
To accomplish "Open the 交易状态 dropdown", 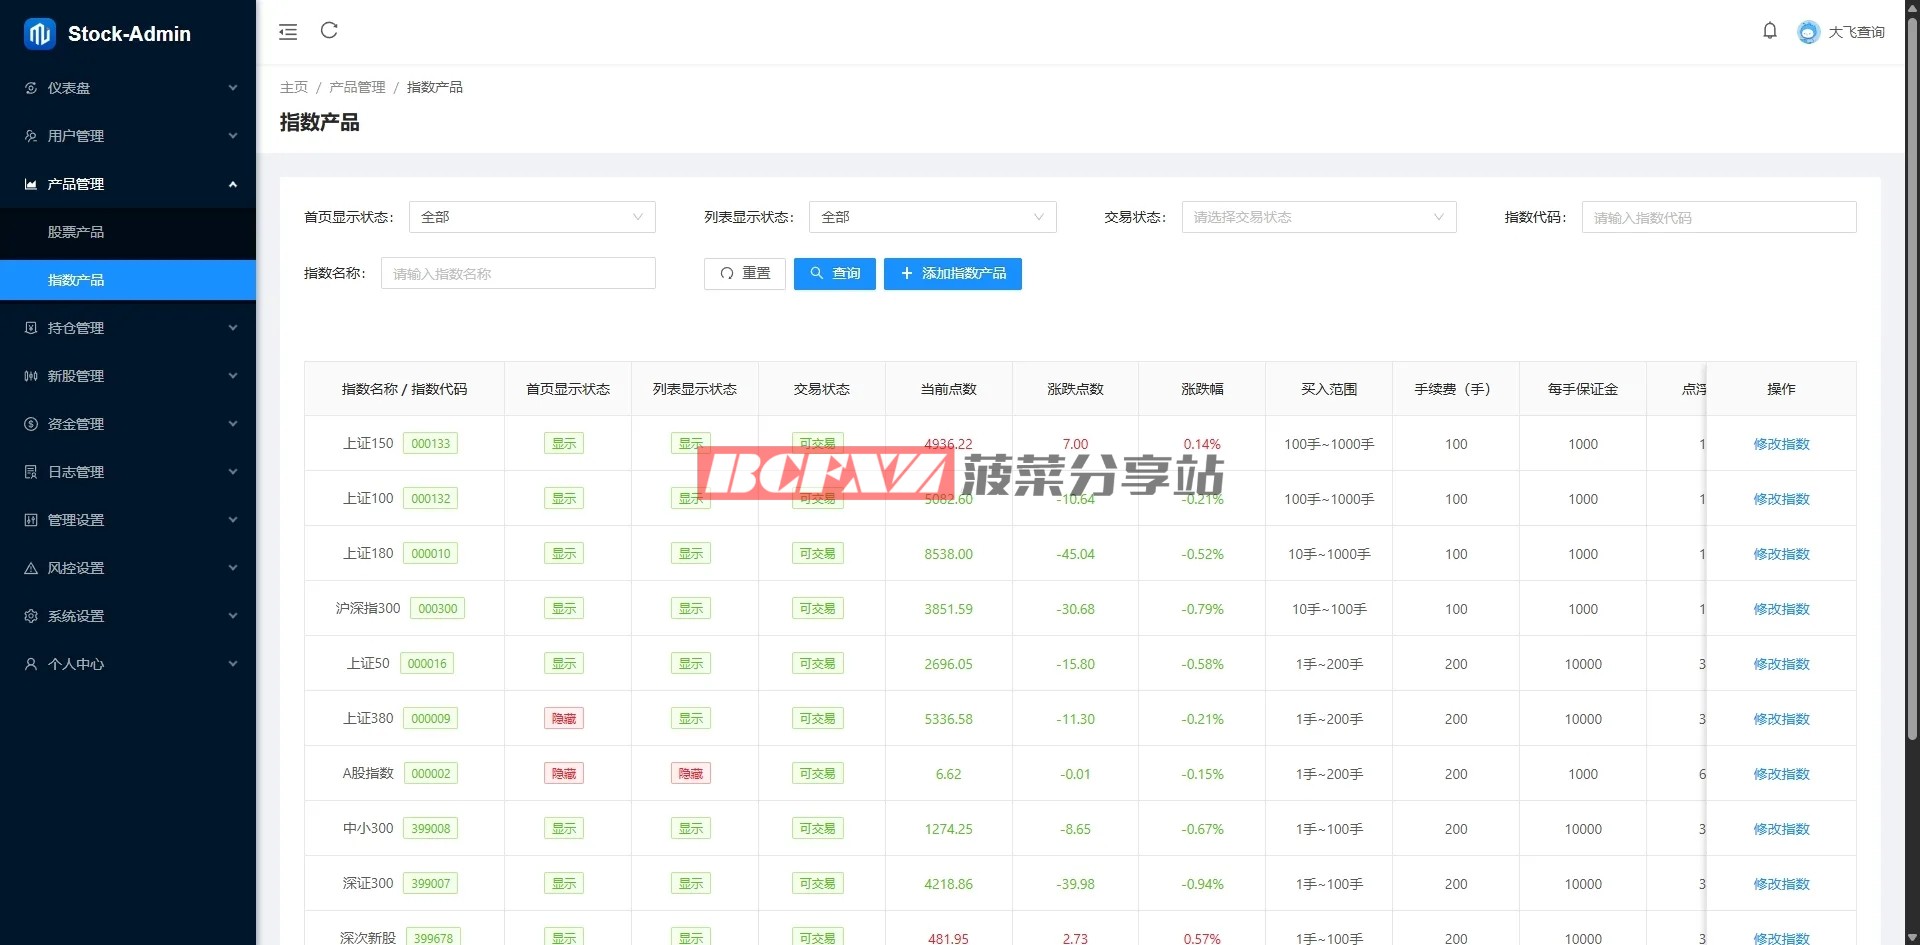I will [1318, 217].
